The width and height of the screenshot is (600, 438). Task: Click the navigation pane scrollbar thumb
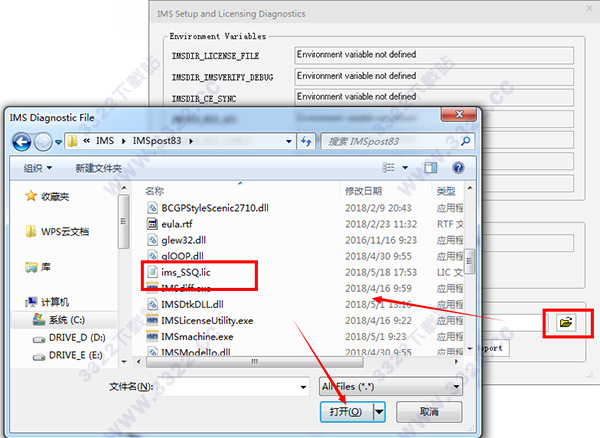(123, 221)
